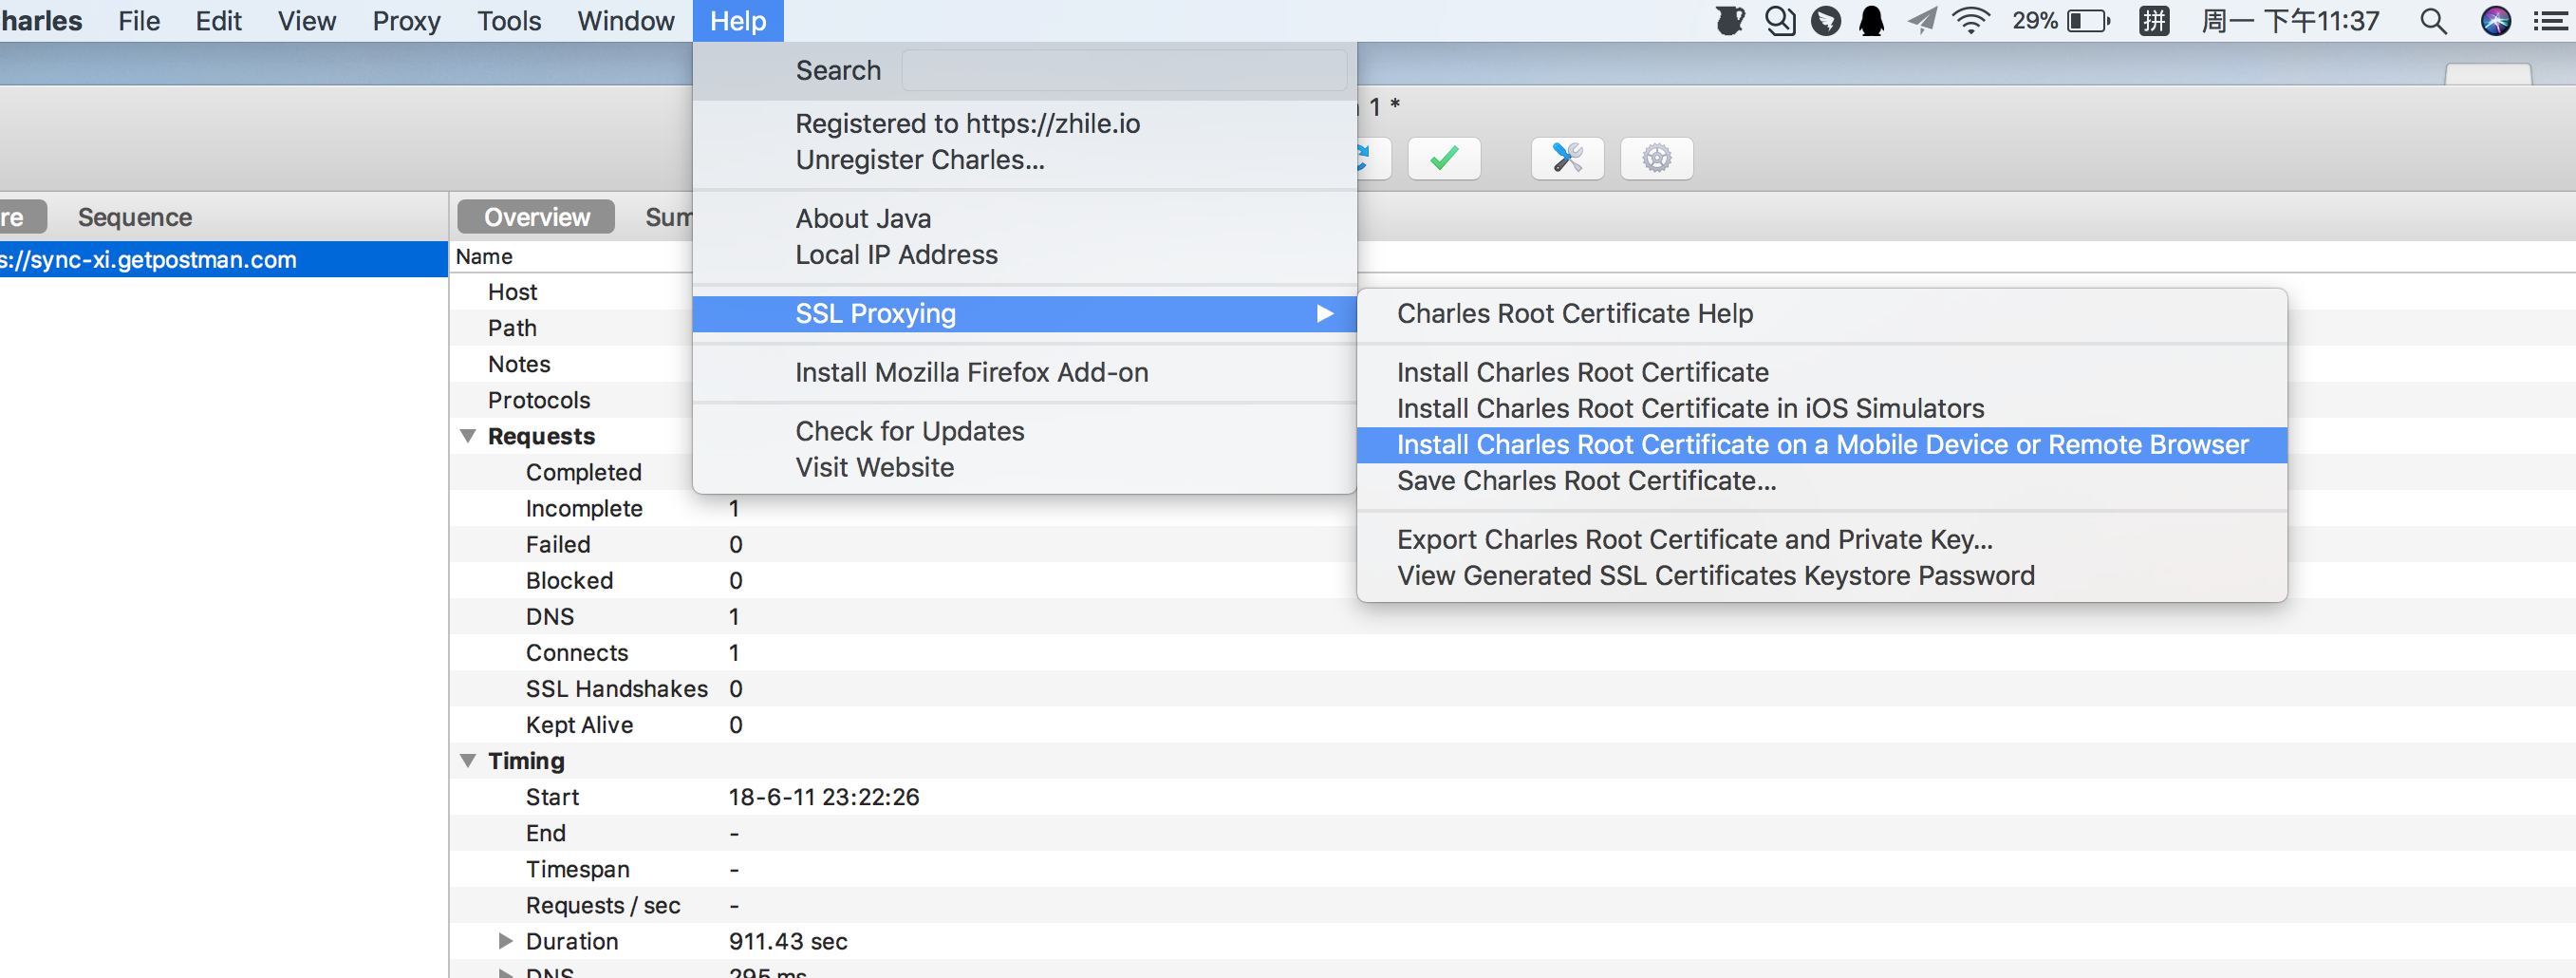Click the green checkmark Validate toolbar button

[x=1443, y=158]
